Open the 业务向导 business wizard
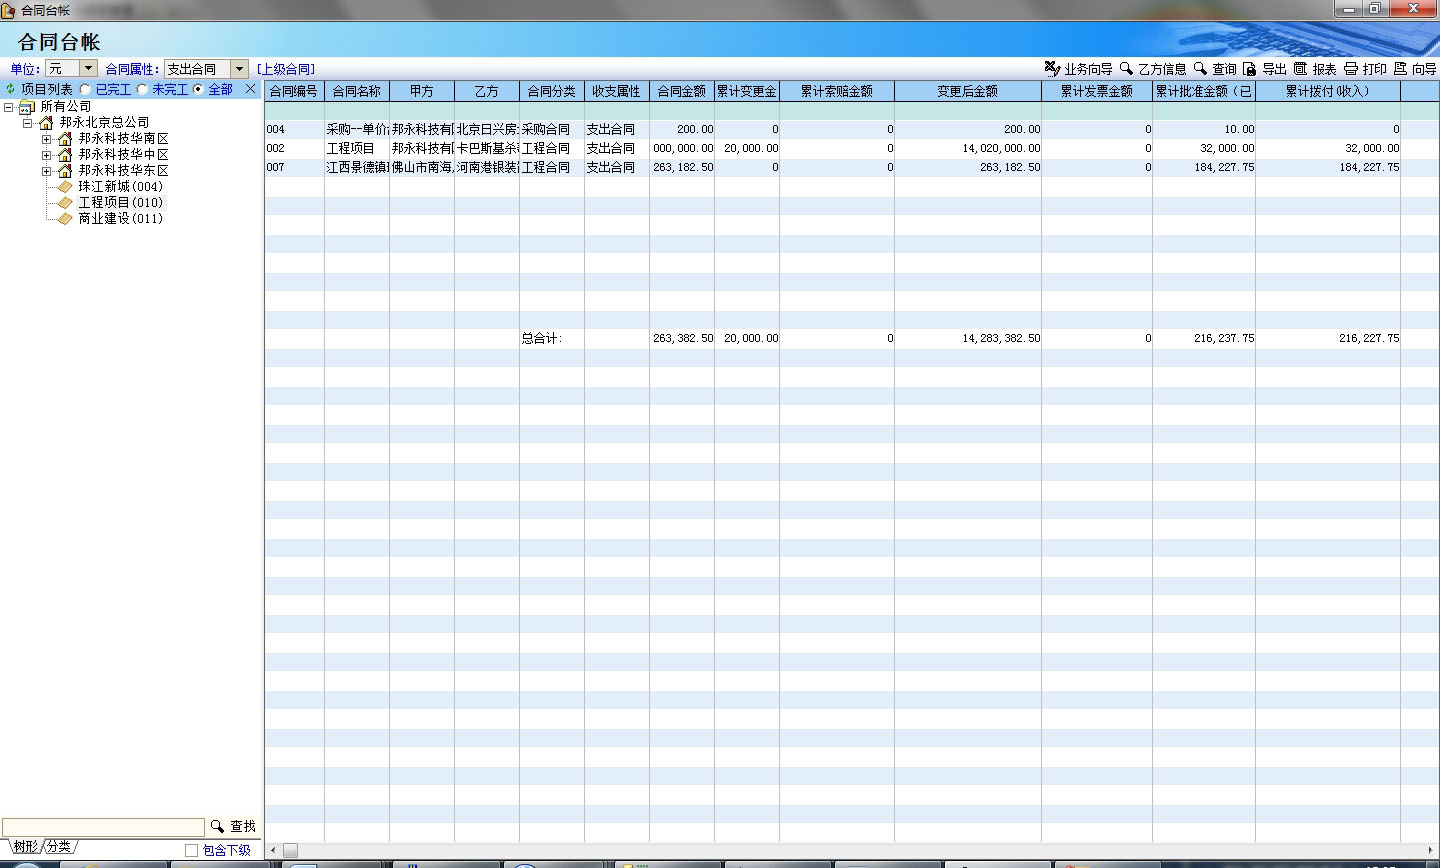Viewport: 1440px width, 868px height. coord(1053,69)
